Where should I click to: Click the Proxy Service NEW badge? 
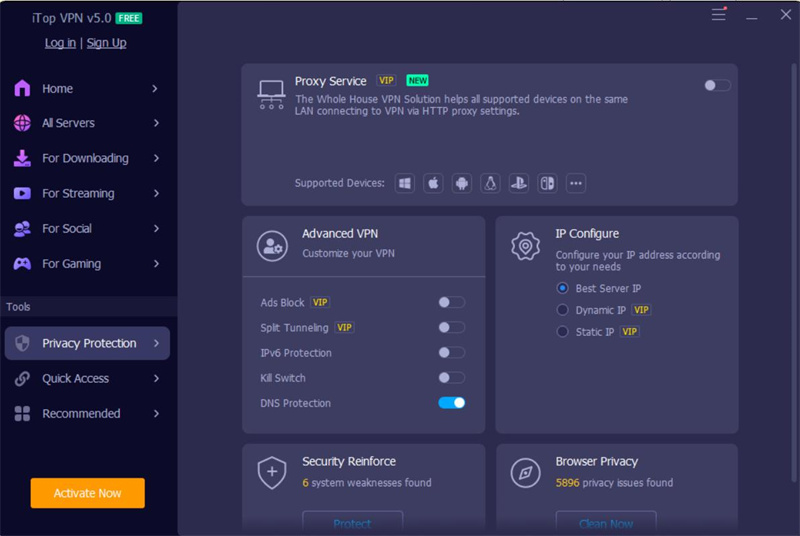417,81
